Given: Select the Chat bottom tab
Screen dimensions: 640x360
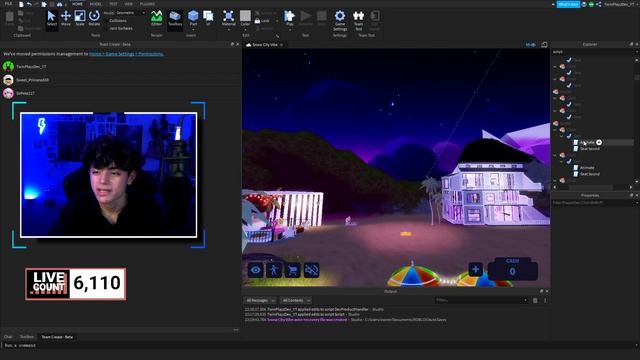Looking at the screenshot, I should pos(8,337).
